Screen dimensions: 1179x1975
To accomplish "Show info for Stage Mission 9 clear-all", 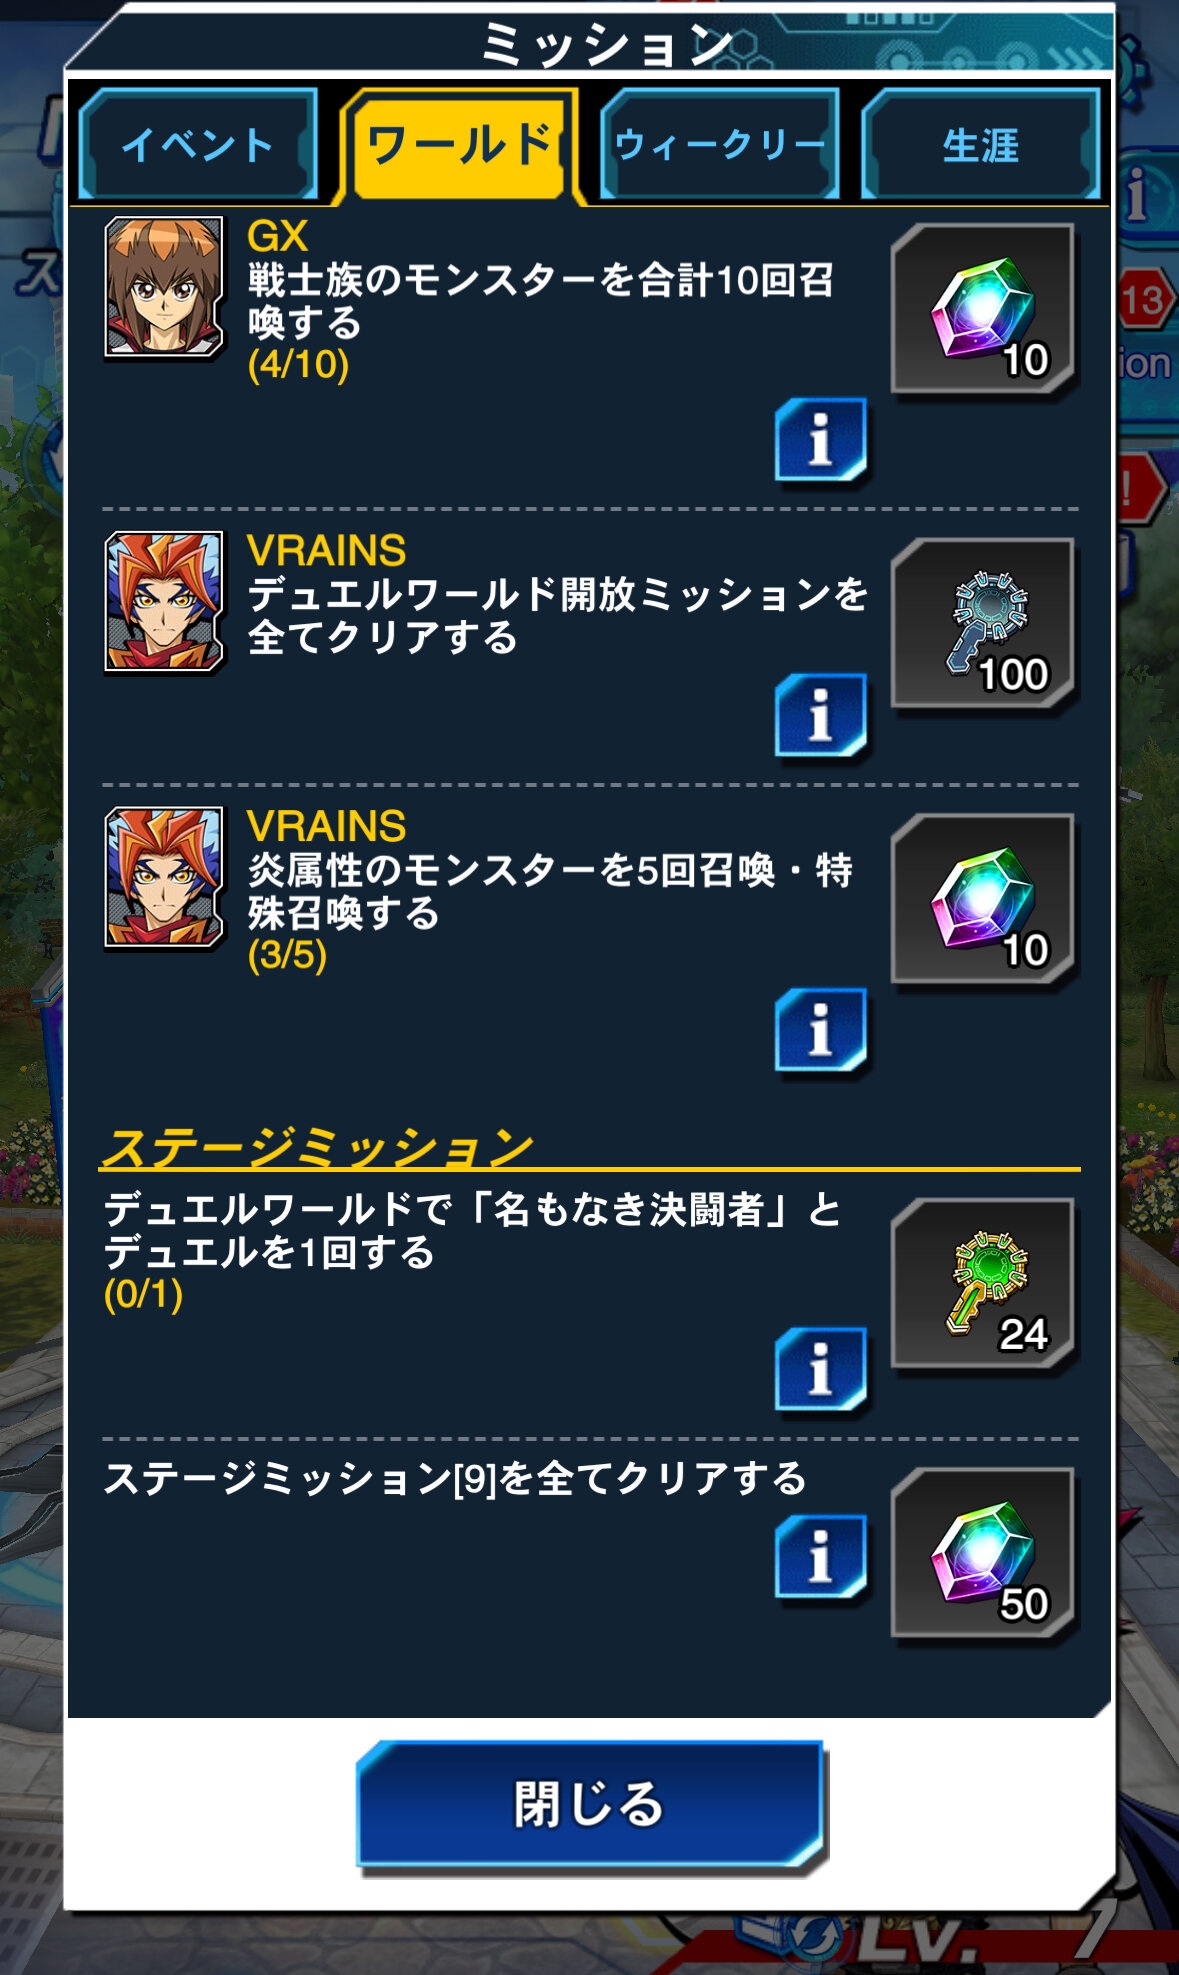I will click(x=821, y=1557).
